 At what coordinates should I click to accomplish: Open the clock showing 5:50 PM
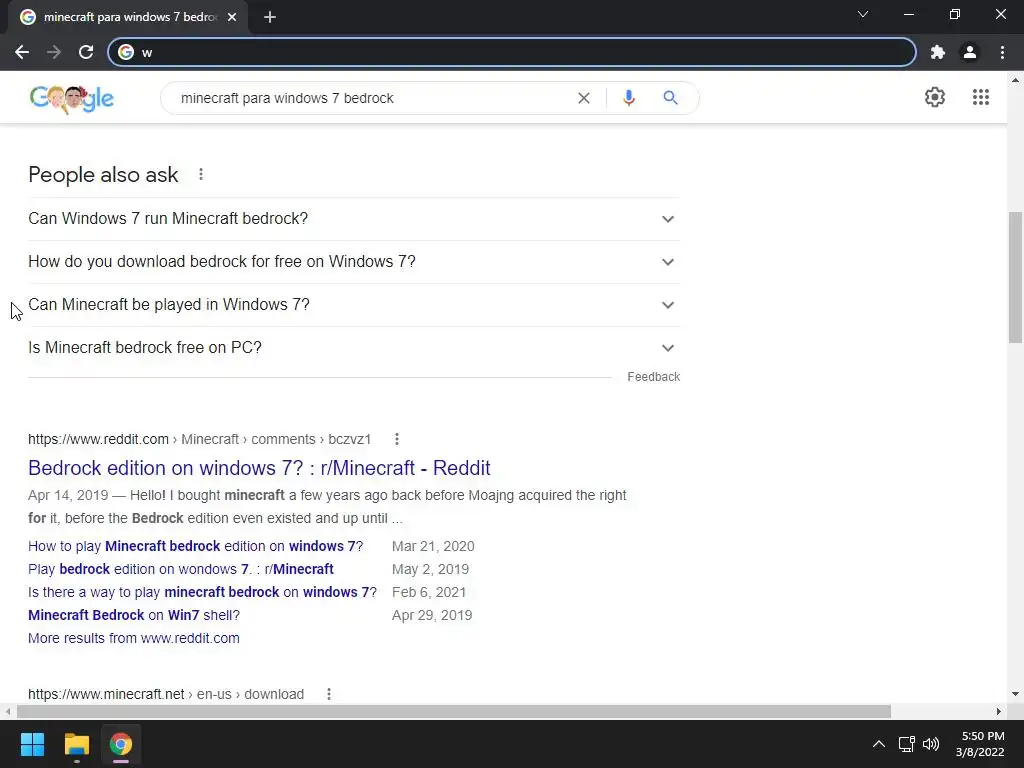tap(980, 744)
